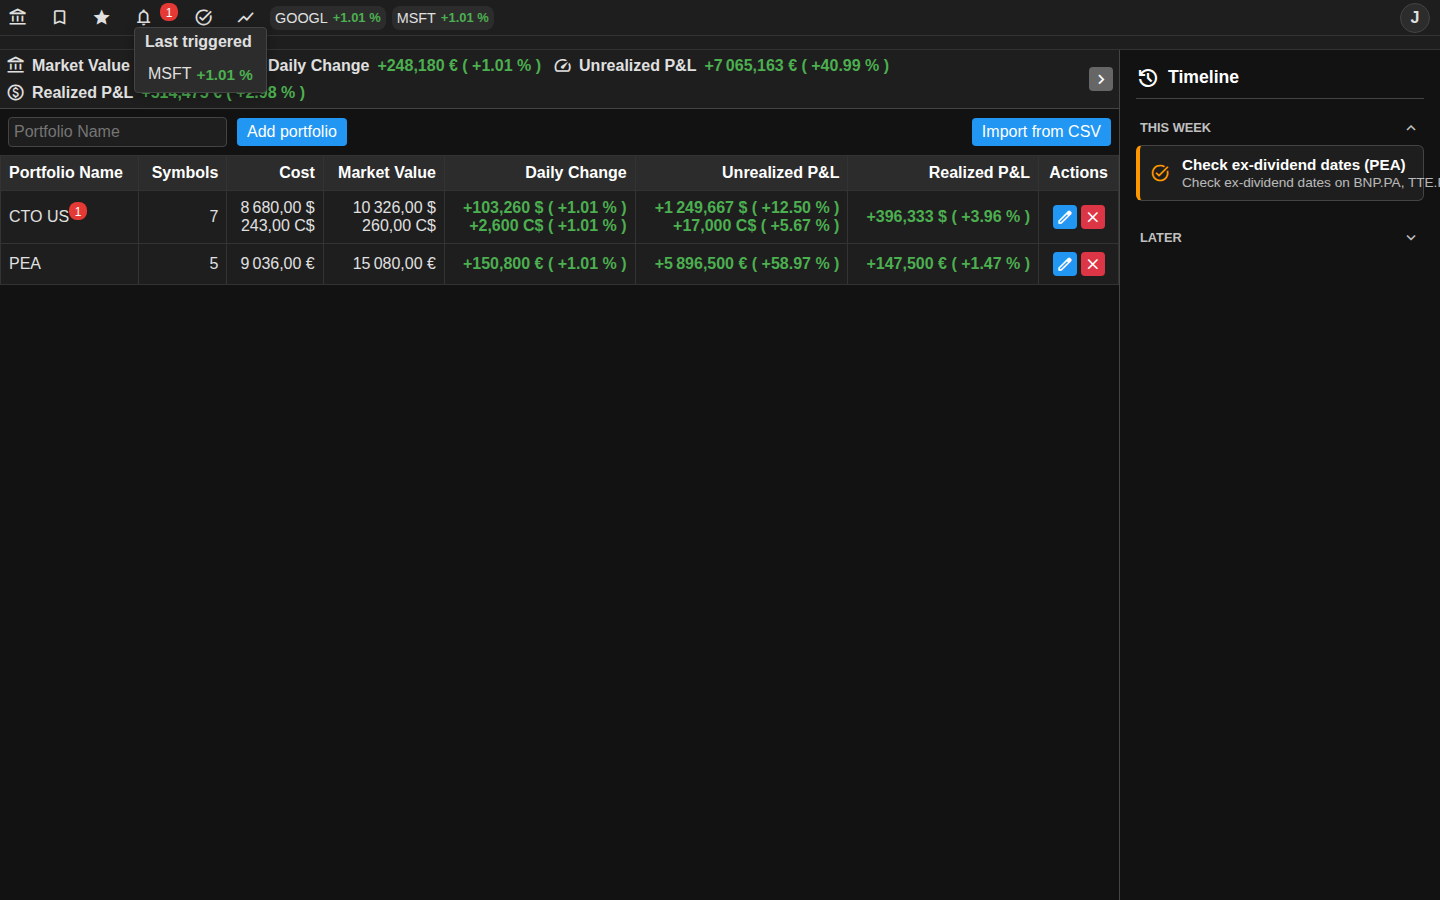The width and height of the screenshot is (1440, 900).
Task: Click the Import from CSV button
Action: click(x=1041, y=132)
